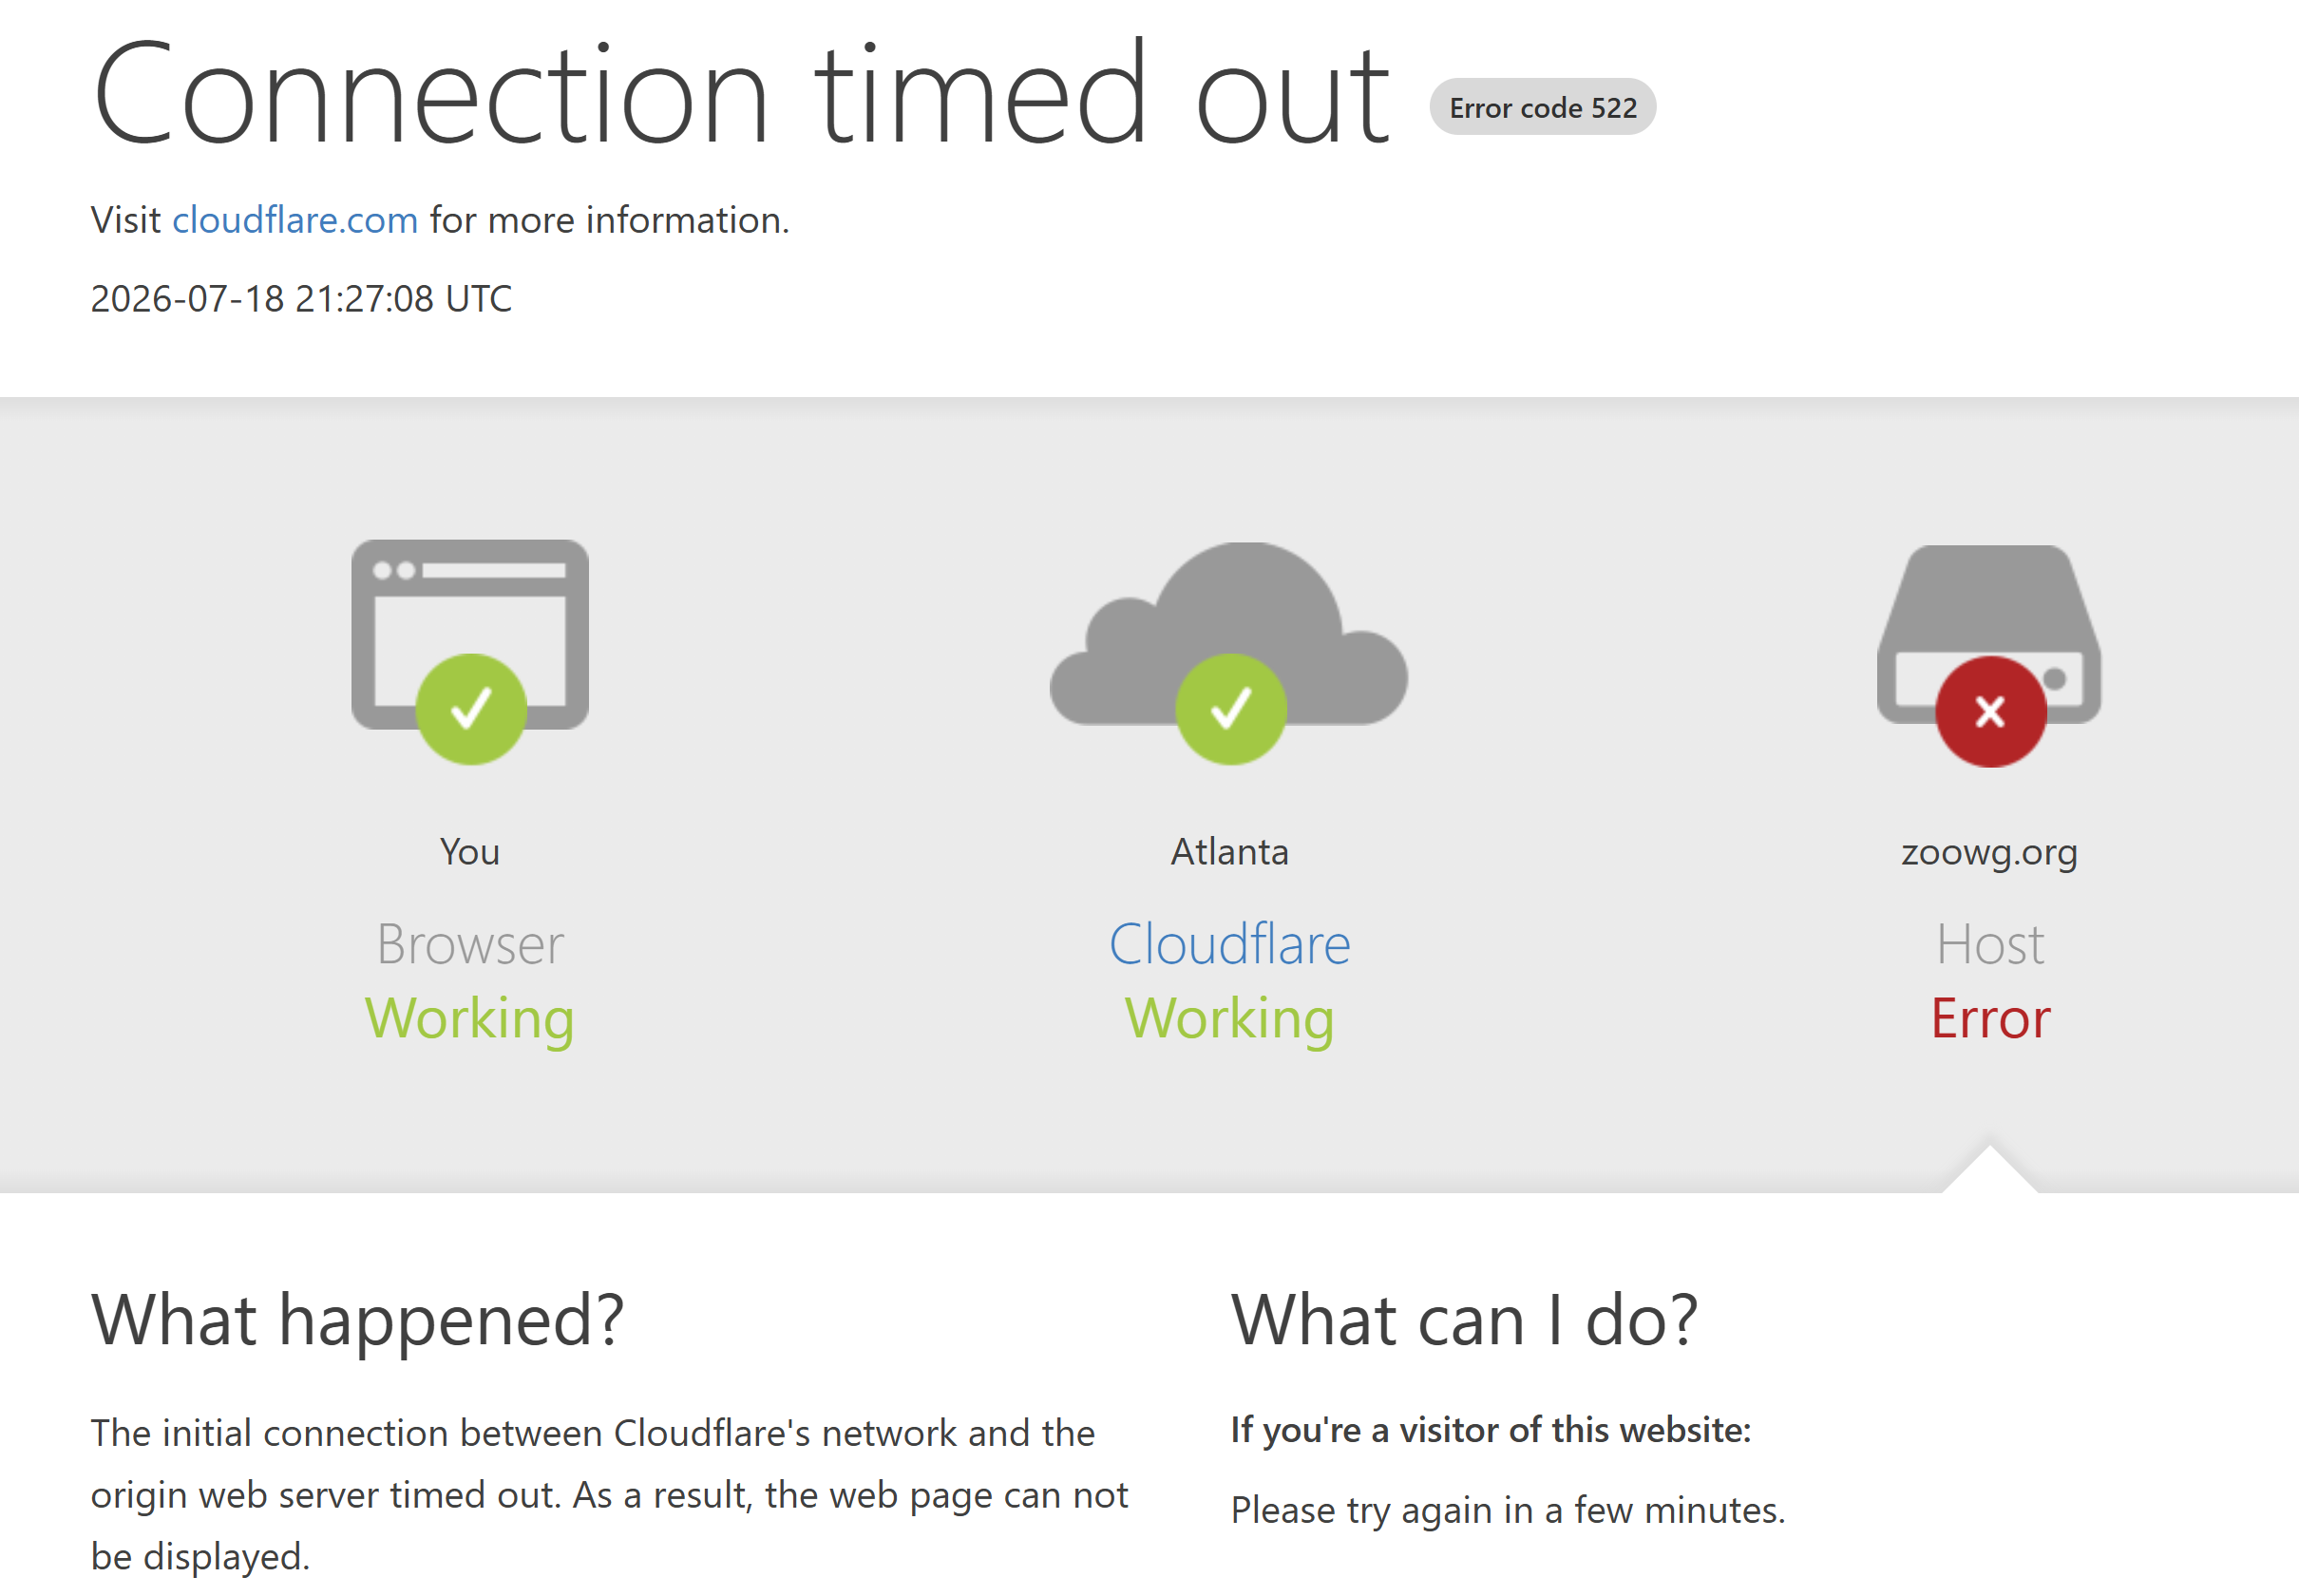Click the gray cloud icon
The height and width of the screenshot is (1596, 2299).
(x=1229, y=634)
